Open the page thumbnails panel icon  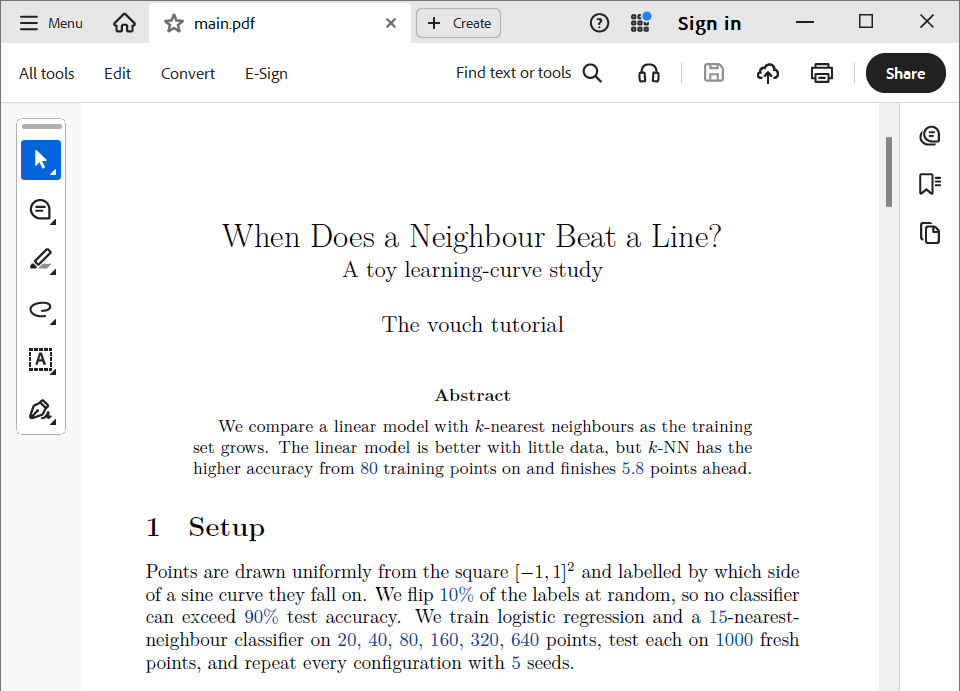click(930, 234)
